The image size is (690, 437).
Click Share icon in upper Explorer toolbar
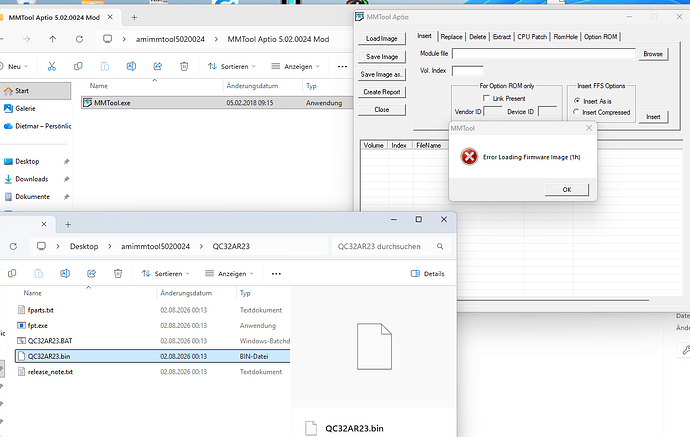pos(158,66)
